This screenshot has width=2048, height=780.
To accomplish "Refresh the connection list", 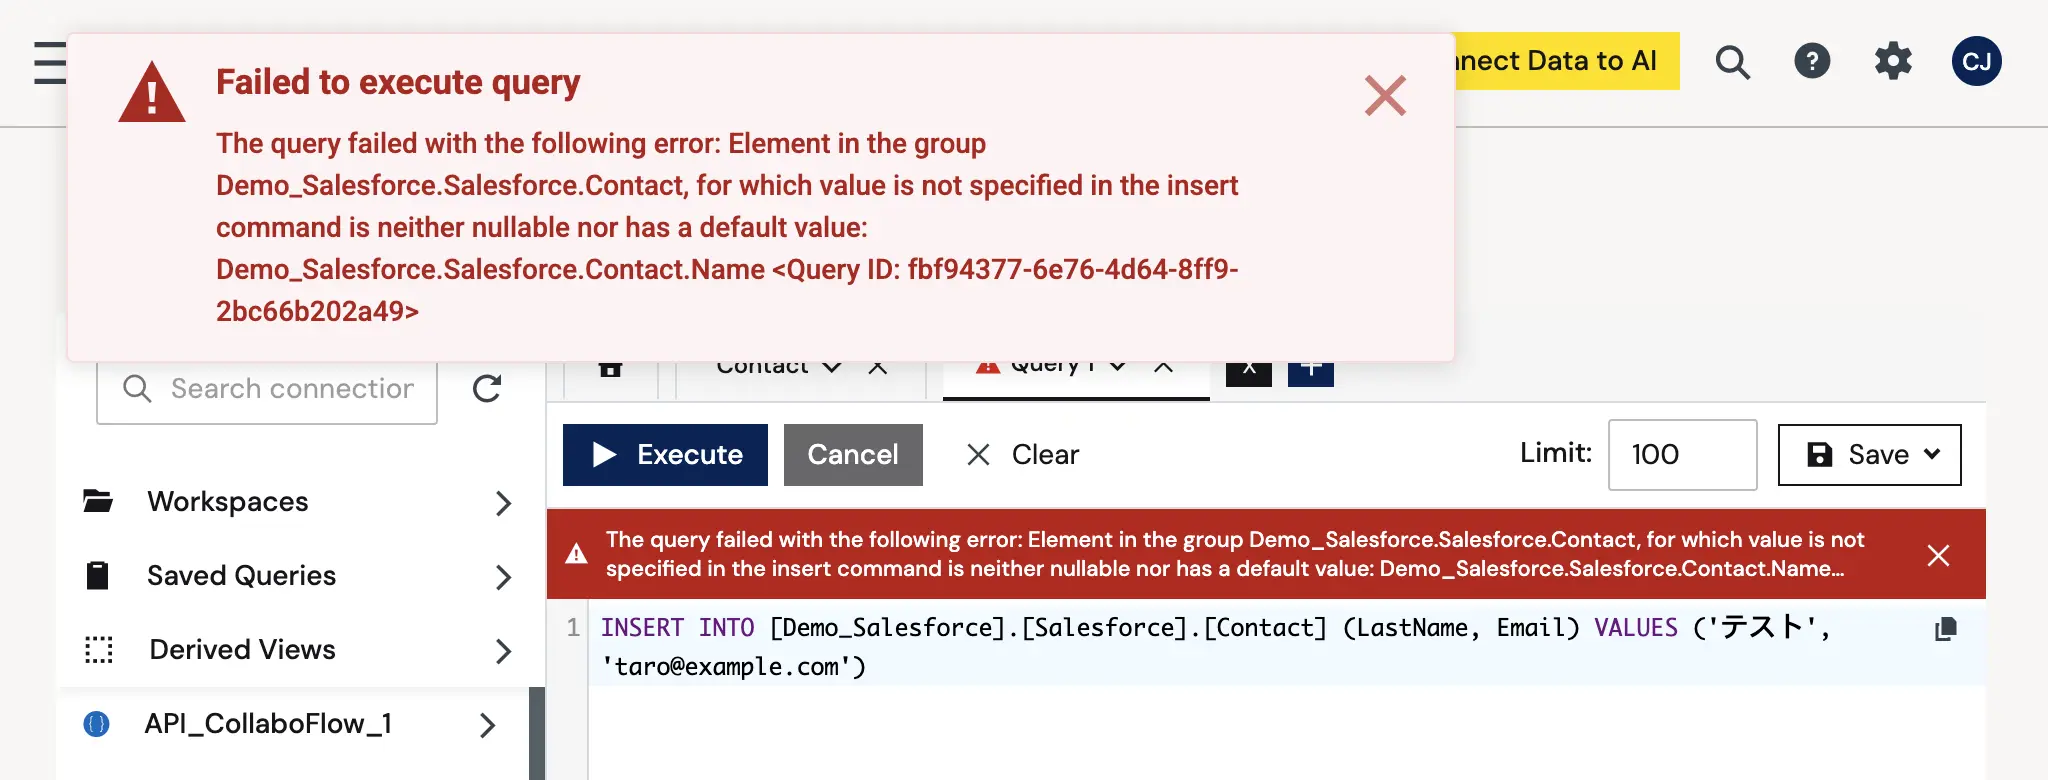I will [487, 388].
